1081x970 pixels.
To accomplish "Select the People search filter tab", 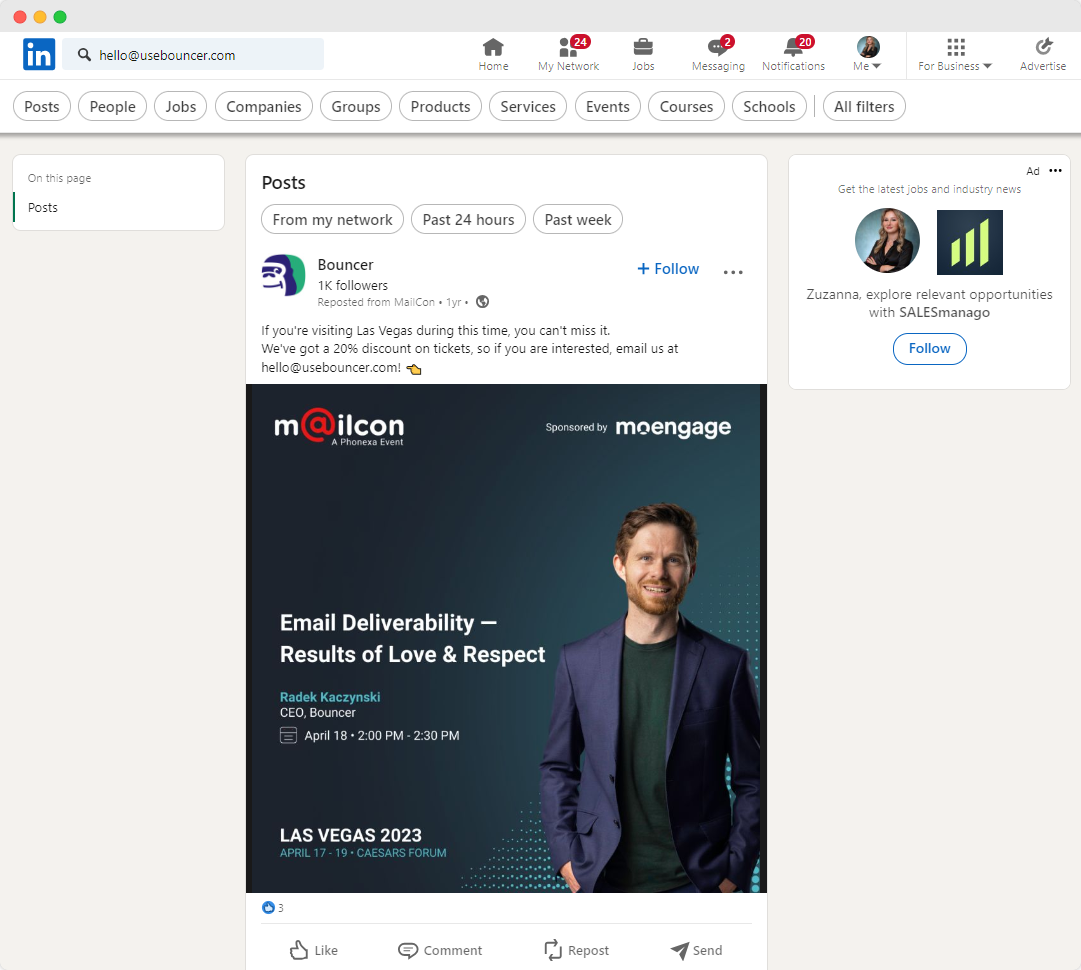I will pos(112,107).
